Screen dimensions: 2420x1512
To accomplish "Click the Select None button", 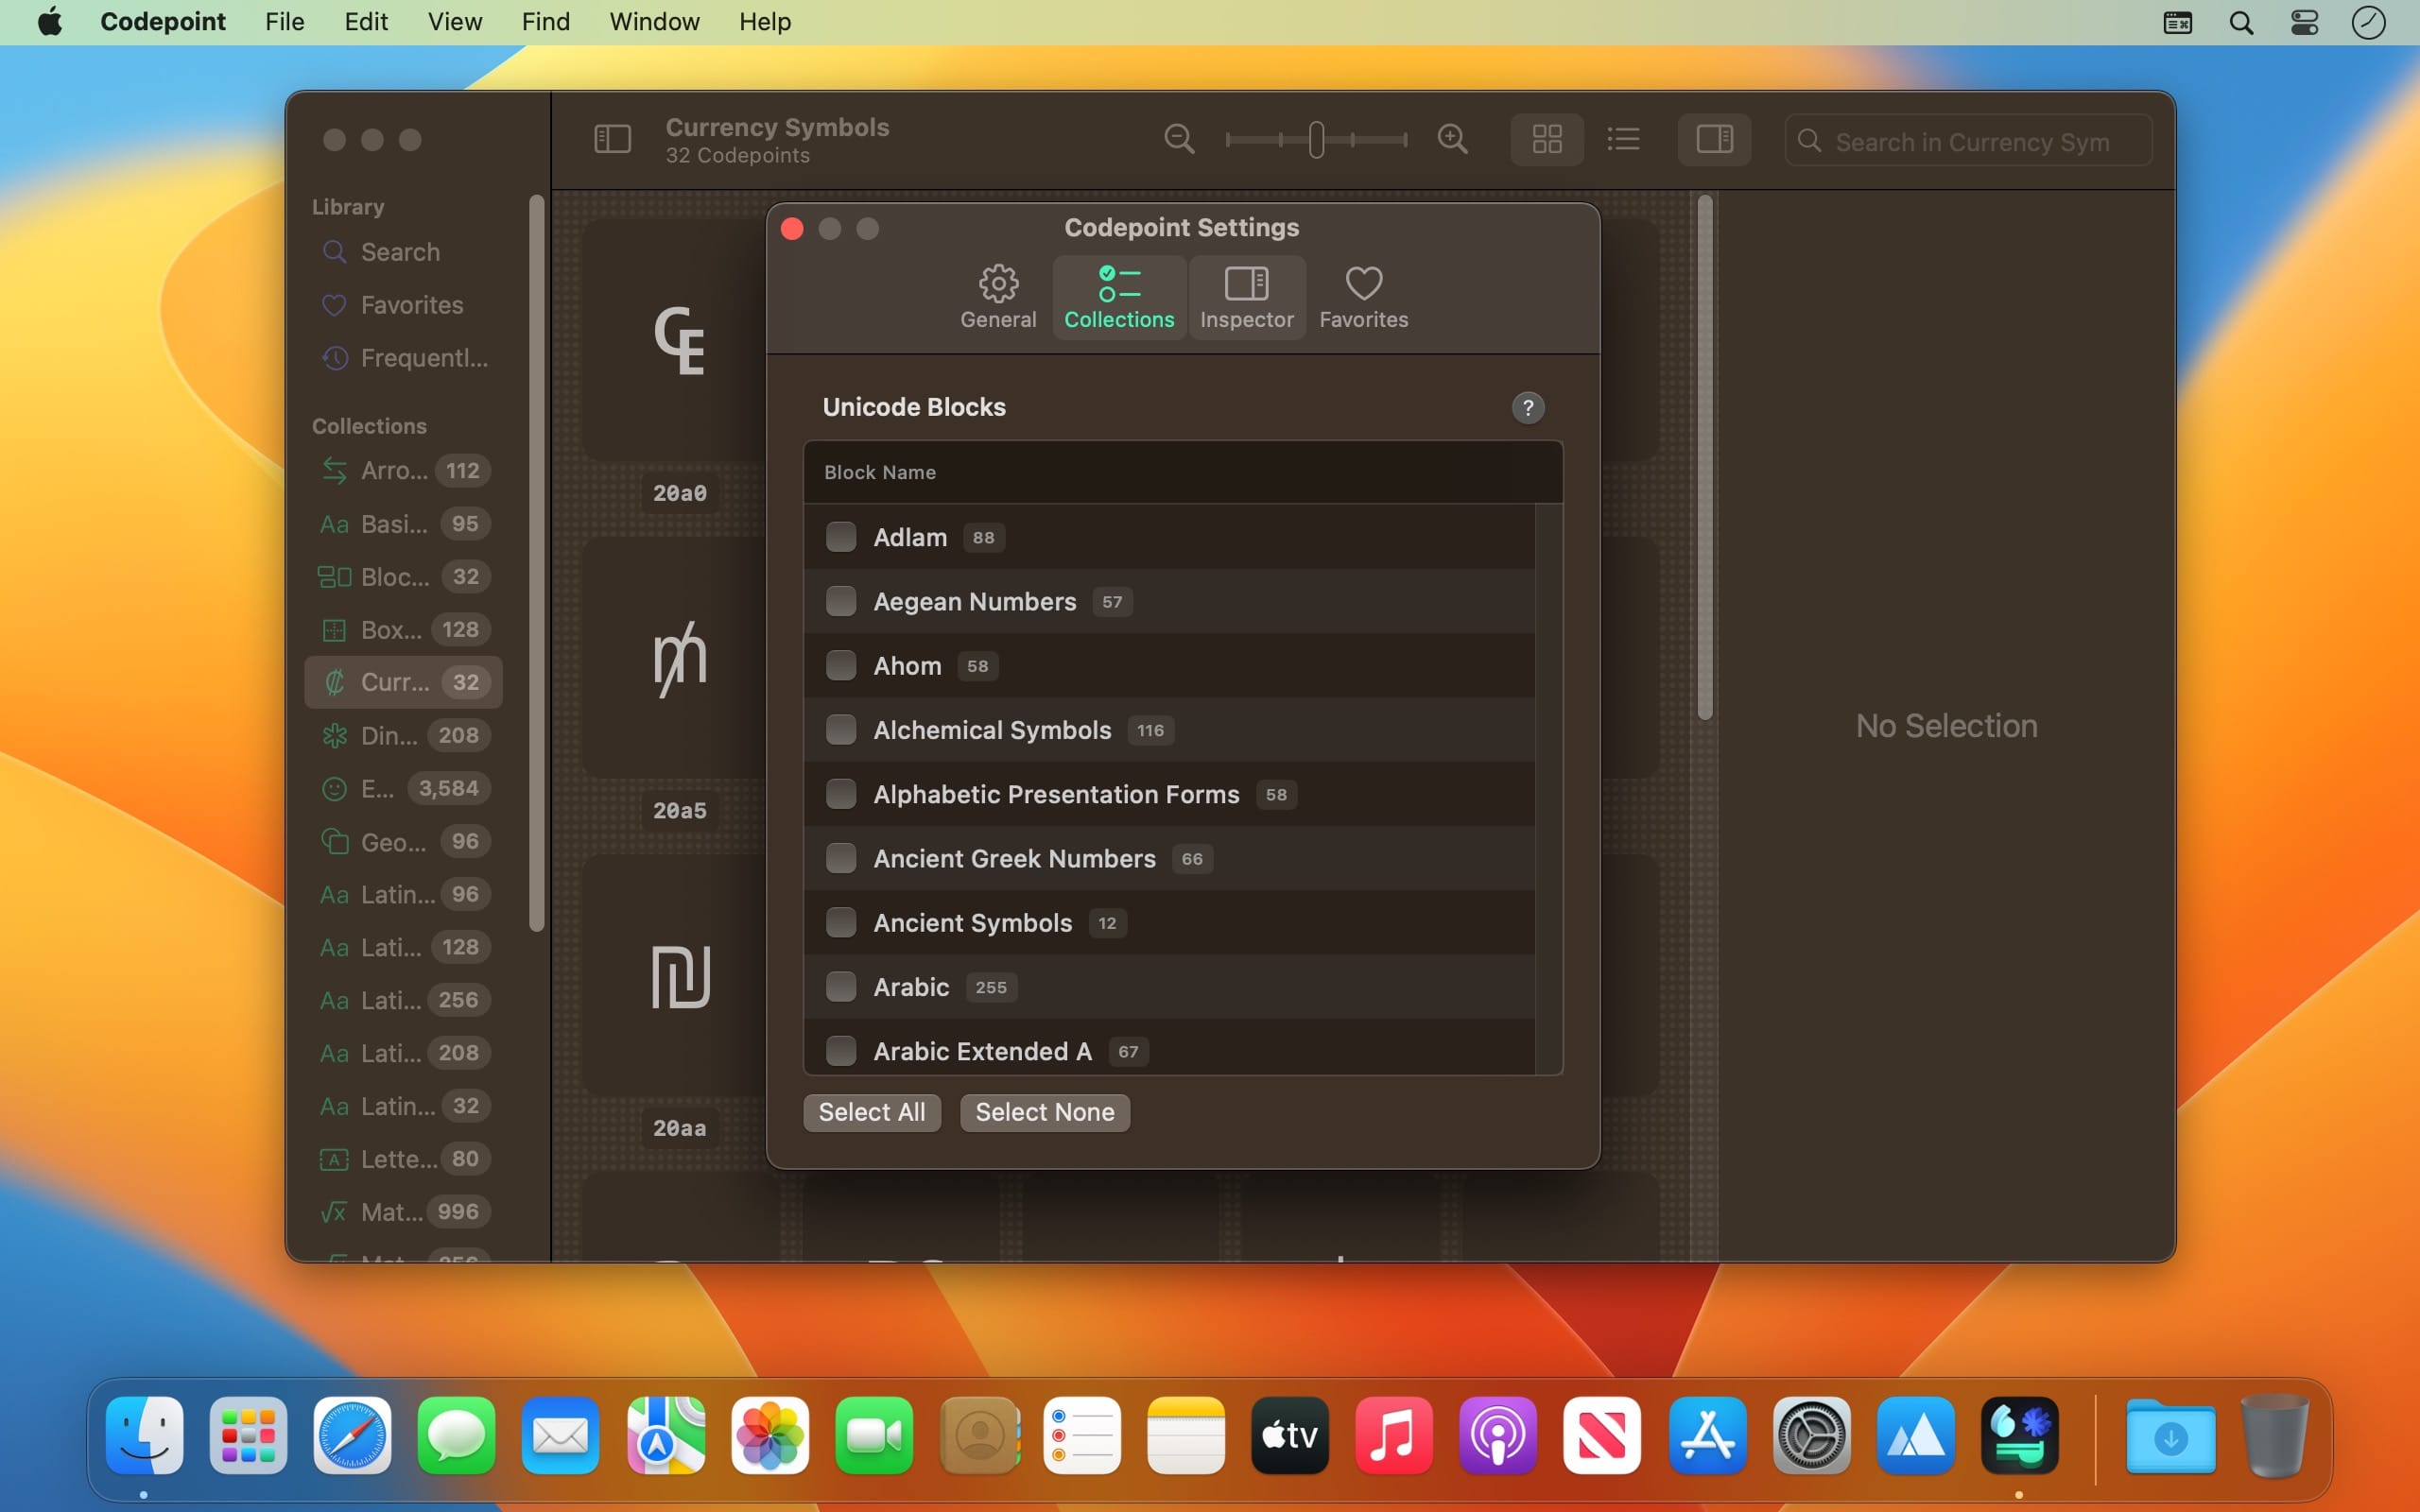I will (1044, 1112).
